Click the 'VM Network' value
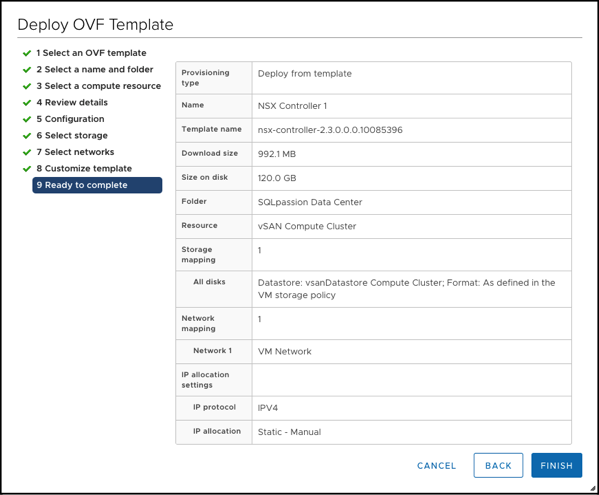The width and height of the screenshot is (599, 495). [285, 351]
